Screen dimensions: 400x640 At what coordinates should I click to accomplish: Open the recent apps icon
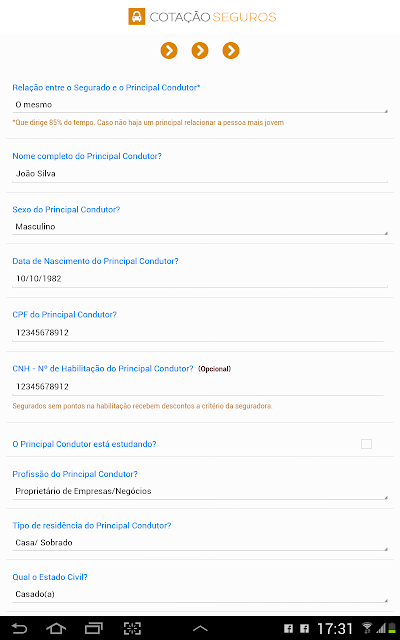pyautogui.click(x=94, y=628)
